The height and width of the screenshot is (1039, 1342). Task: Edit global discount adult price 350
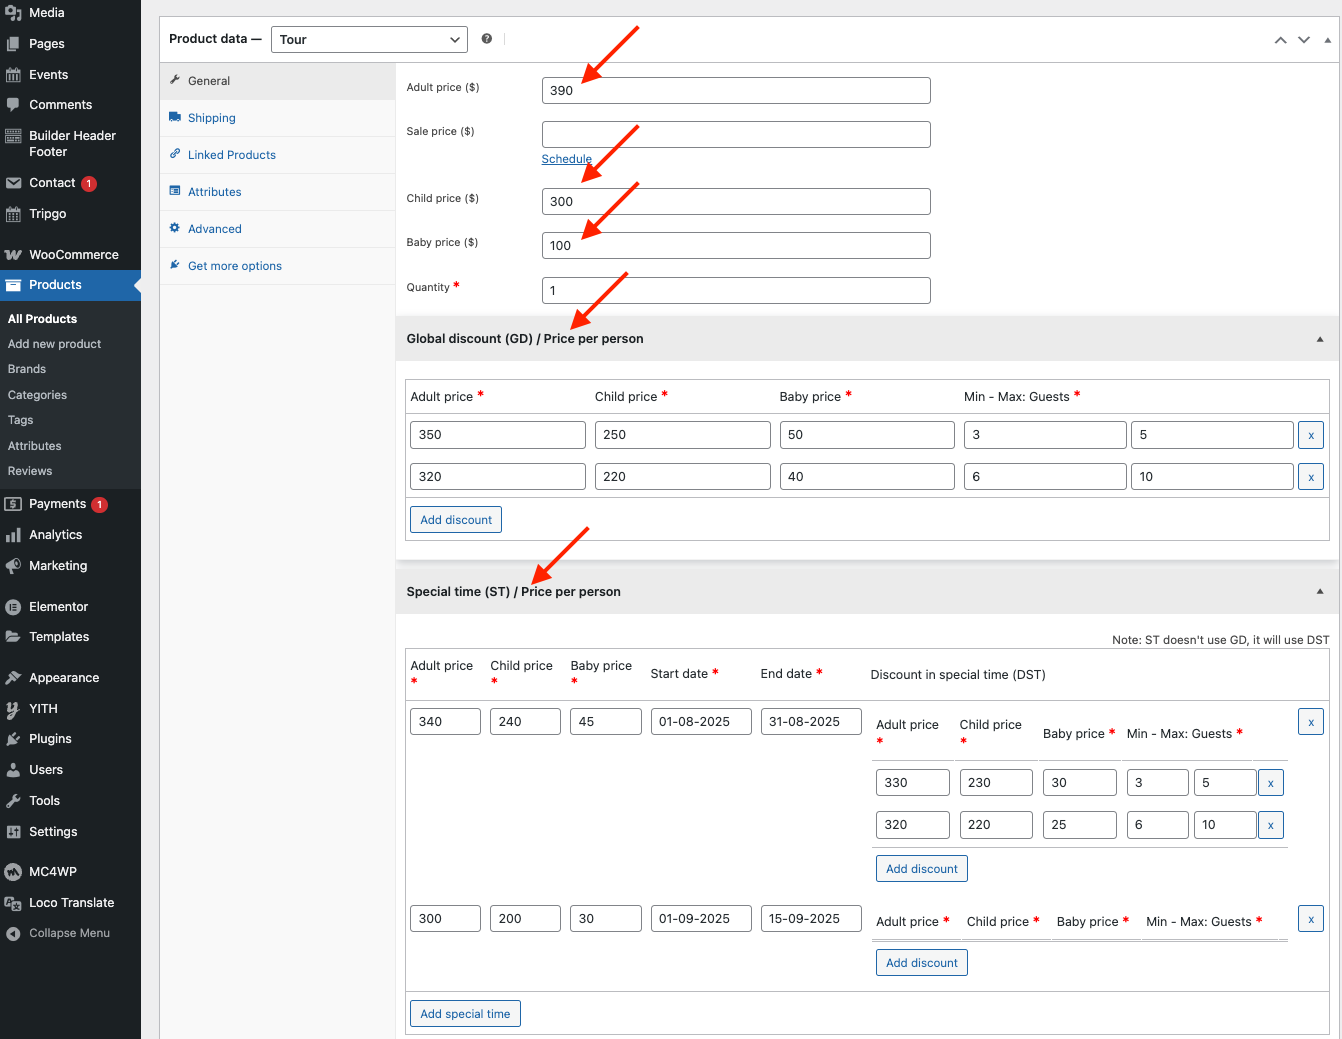pyautogui.click(x=498, y=435)
